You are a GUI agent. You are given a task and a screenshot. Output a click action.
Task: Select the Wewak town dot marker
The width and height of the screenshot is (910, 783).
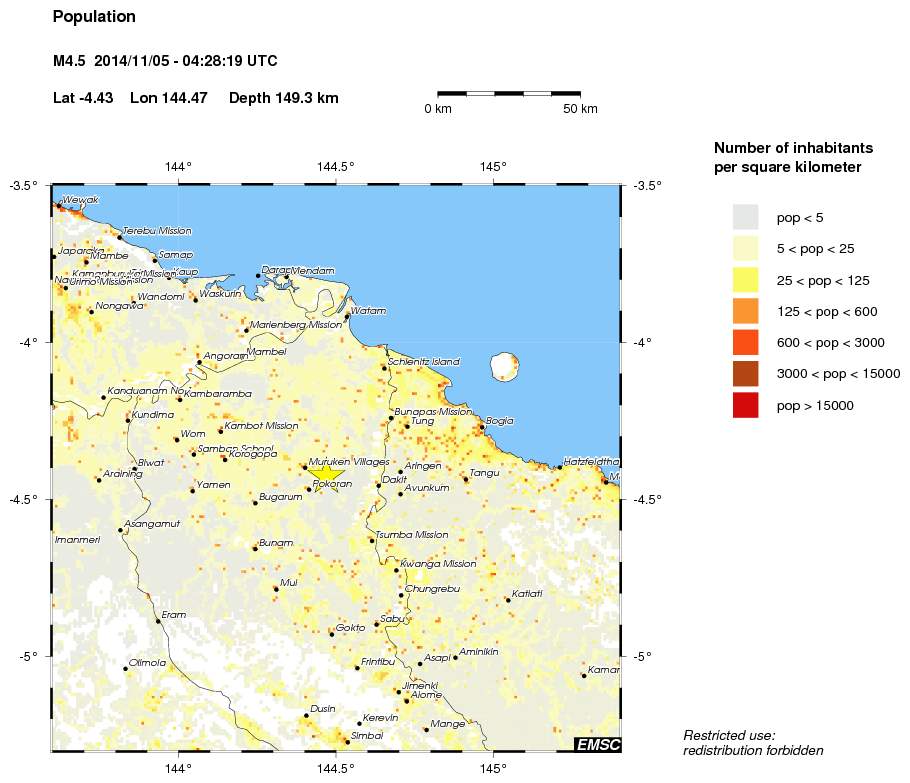pyautogui.click(x=59, y=205)
